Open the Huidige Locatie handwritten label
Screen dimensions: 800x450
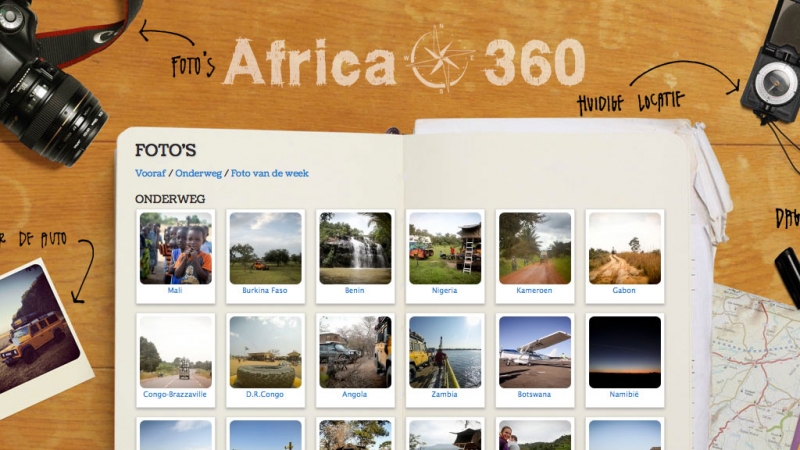[x=631, y=103]
